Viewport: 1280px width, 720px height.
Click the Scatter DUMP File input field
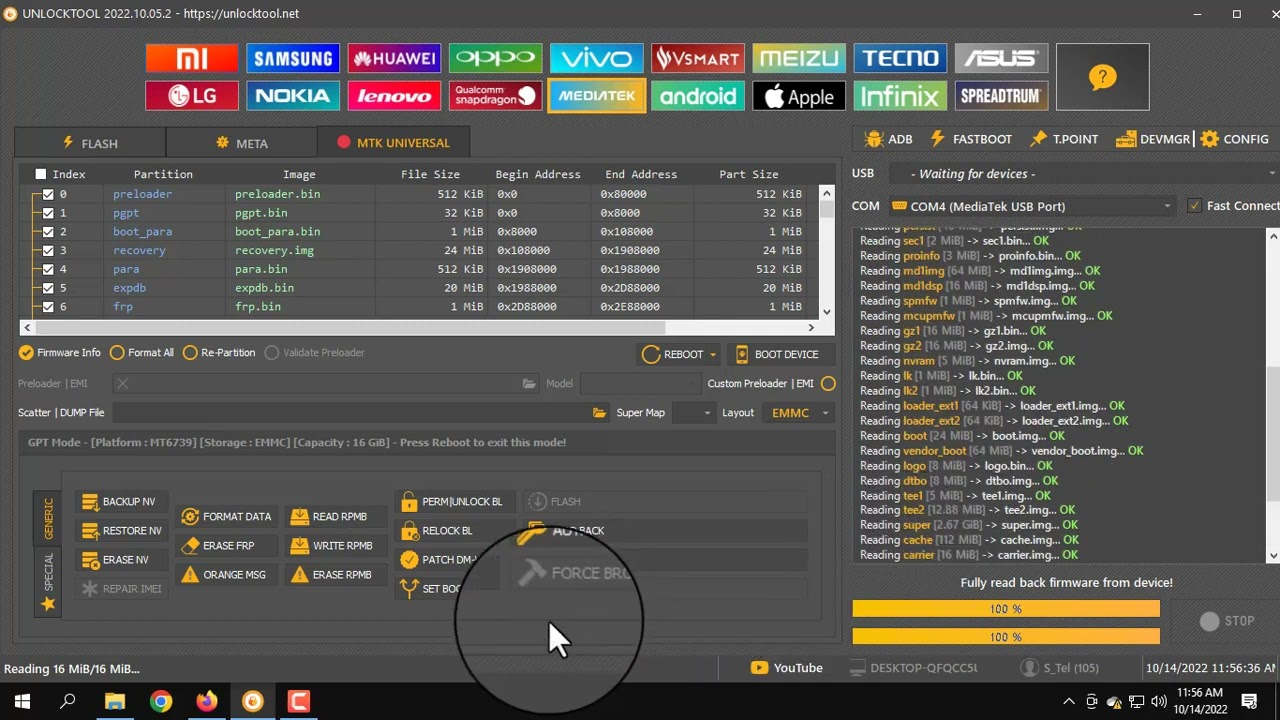click(x=351, y=413)
